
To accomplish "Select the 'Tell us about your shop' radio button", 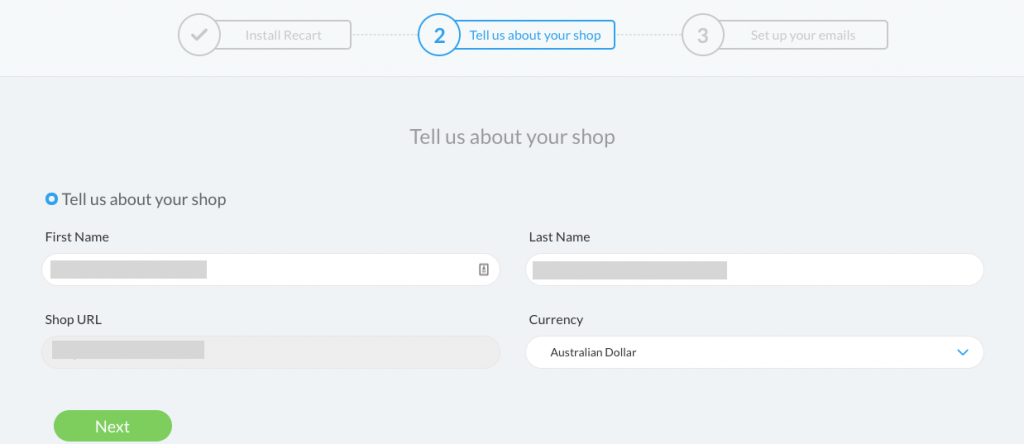I will (x=52, y=199).
